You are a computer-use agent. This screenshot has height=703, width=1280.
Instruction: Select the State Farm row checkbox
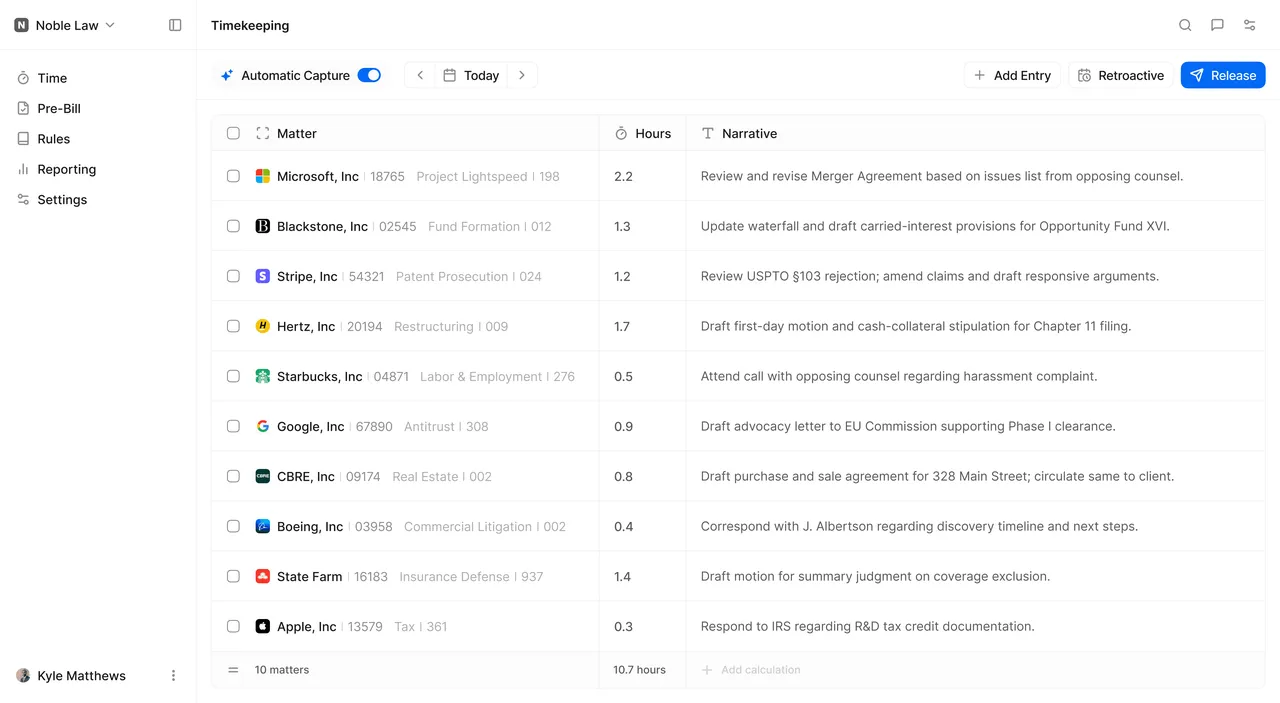click(233, 576)
